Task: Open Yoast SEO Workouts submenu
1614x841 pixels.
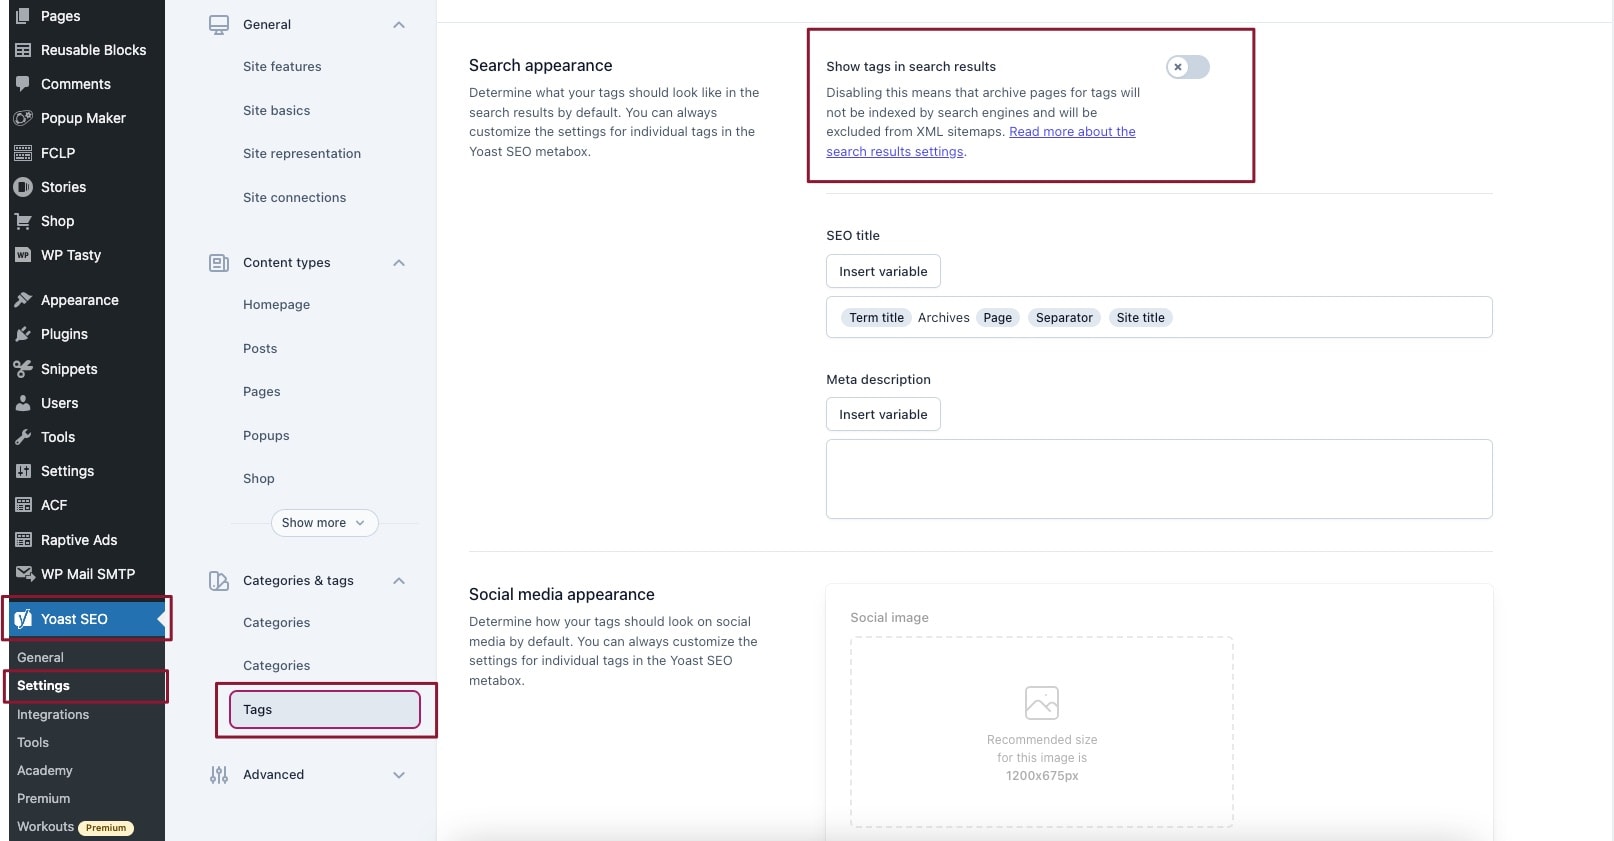Action: pos(45,827)
